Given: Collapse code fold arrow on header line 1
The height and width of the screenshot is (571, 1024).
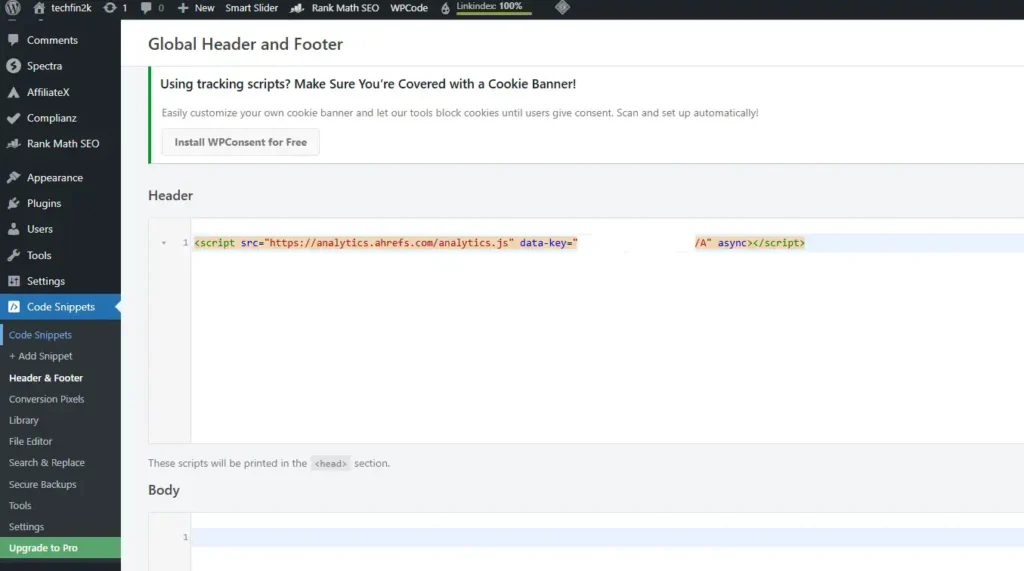Looking at the screenshot, I should (x=164, y=242).
